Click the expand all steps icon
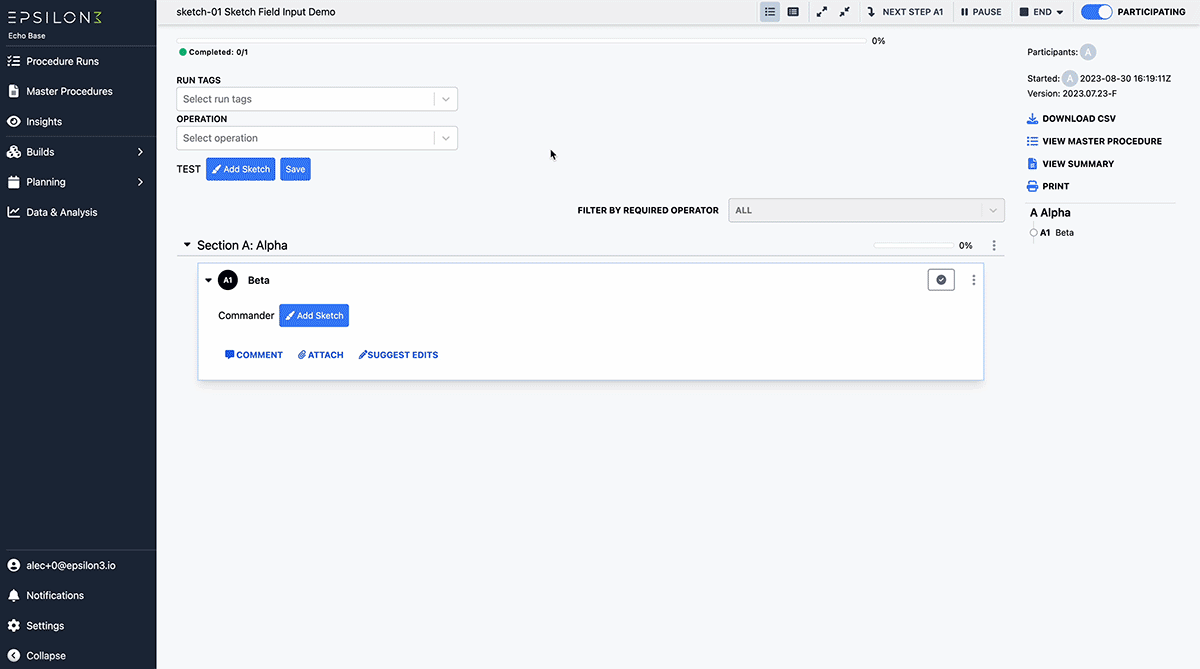This screenshot has width=1200, height=669. point(823,11)
